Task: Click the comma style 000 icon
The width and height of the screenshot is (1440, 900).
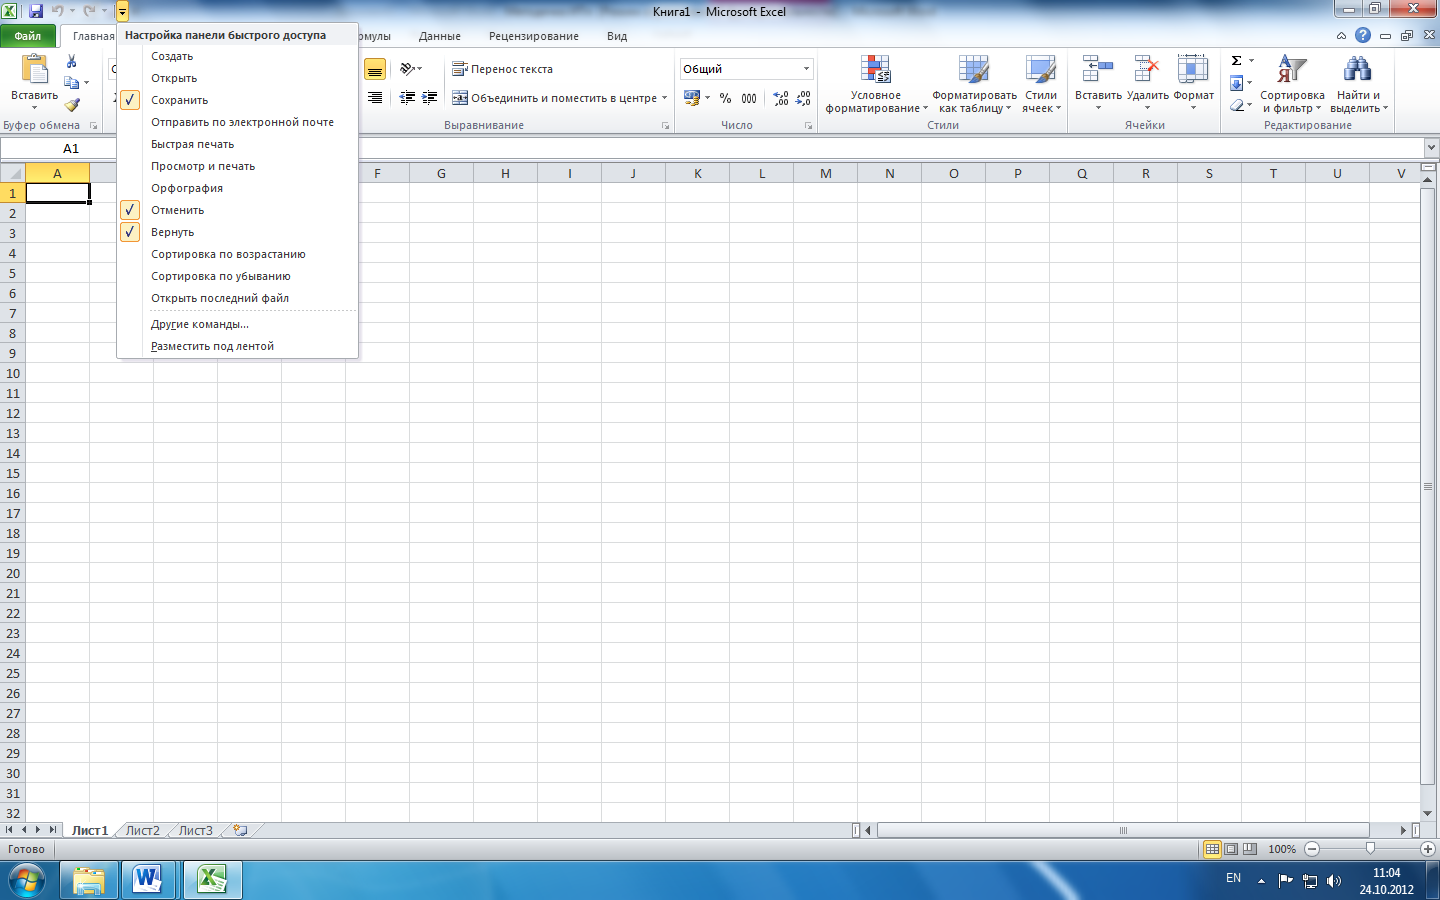Action: point(749,98)
